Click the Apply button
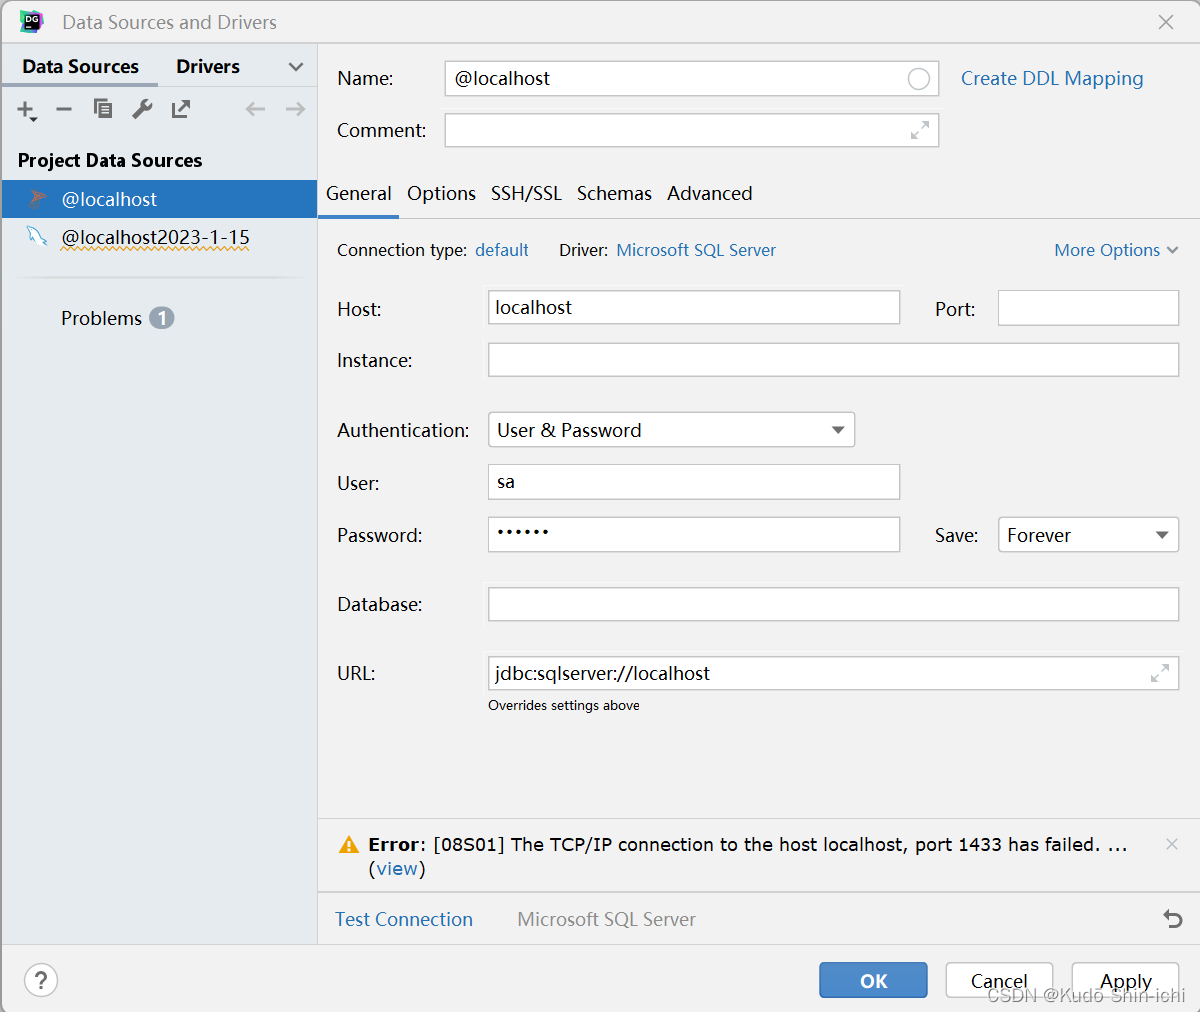The width and height of the screenshot is (1200, 1012). (1126, 980)
